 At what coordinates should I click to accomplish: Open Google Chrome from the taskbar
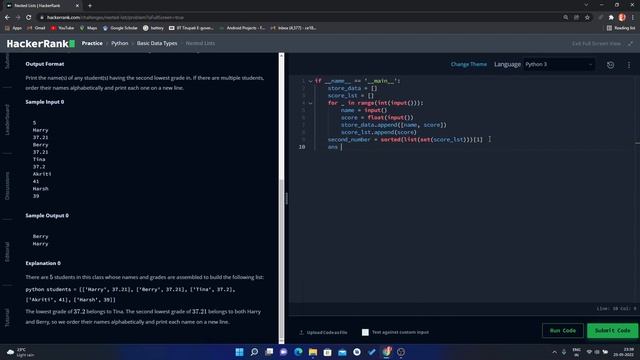(x=386, y=352)
